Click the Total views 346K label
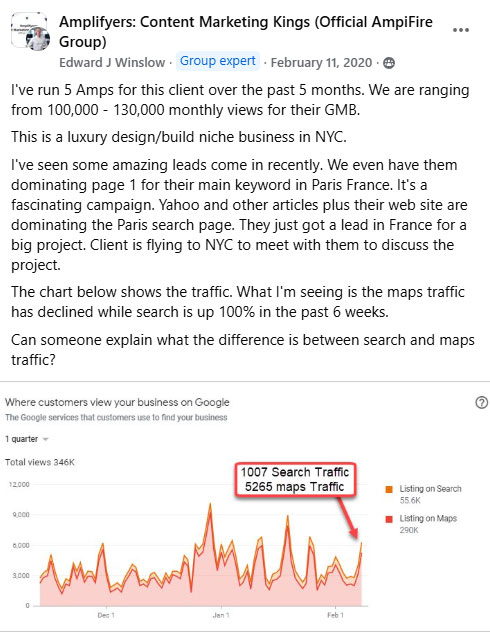This screenshot has width=490, height=637. coord(40,462)
